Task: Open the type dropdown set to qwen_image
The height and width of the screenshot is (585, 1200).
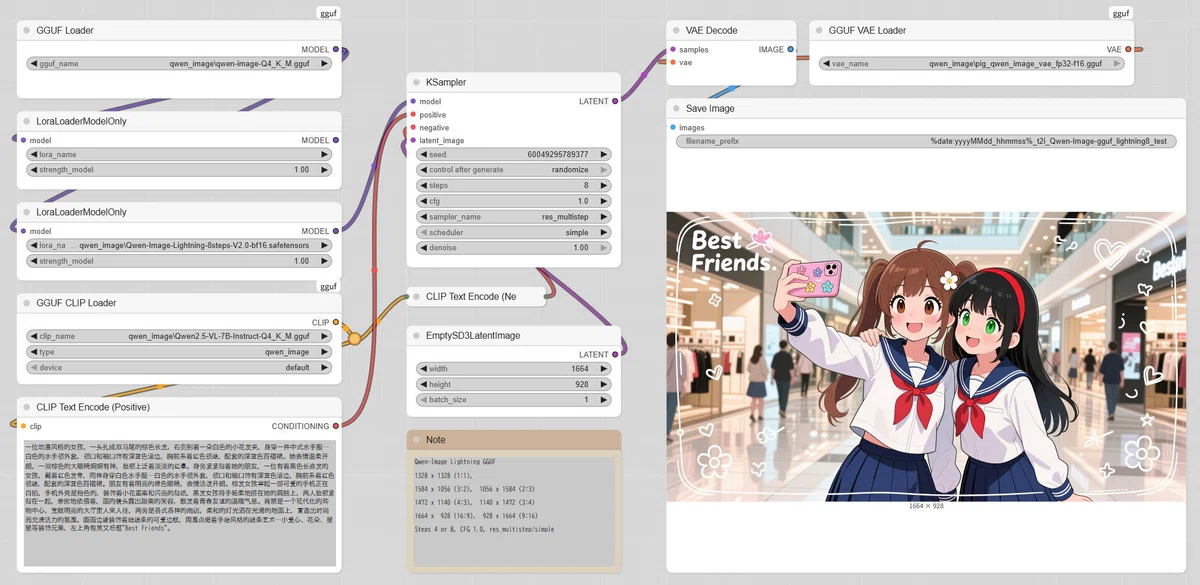Action: click(179, 352)
